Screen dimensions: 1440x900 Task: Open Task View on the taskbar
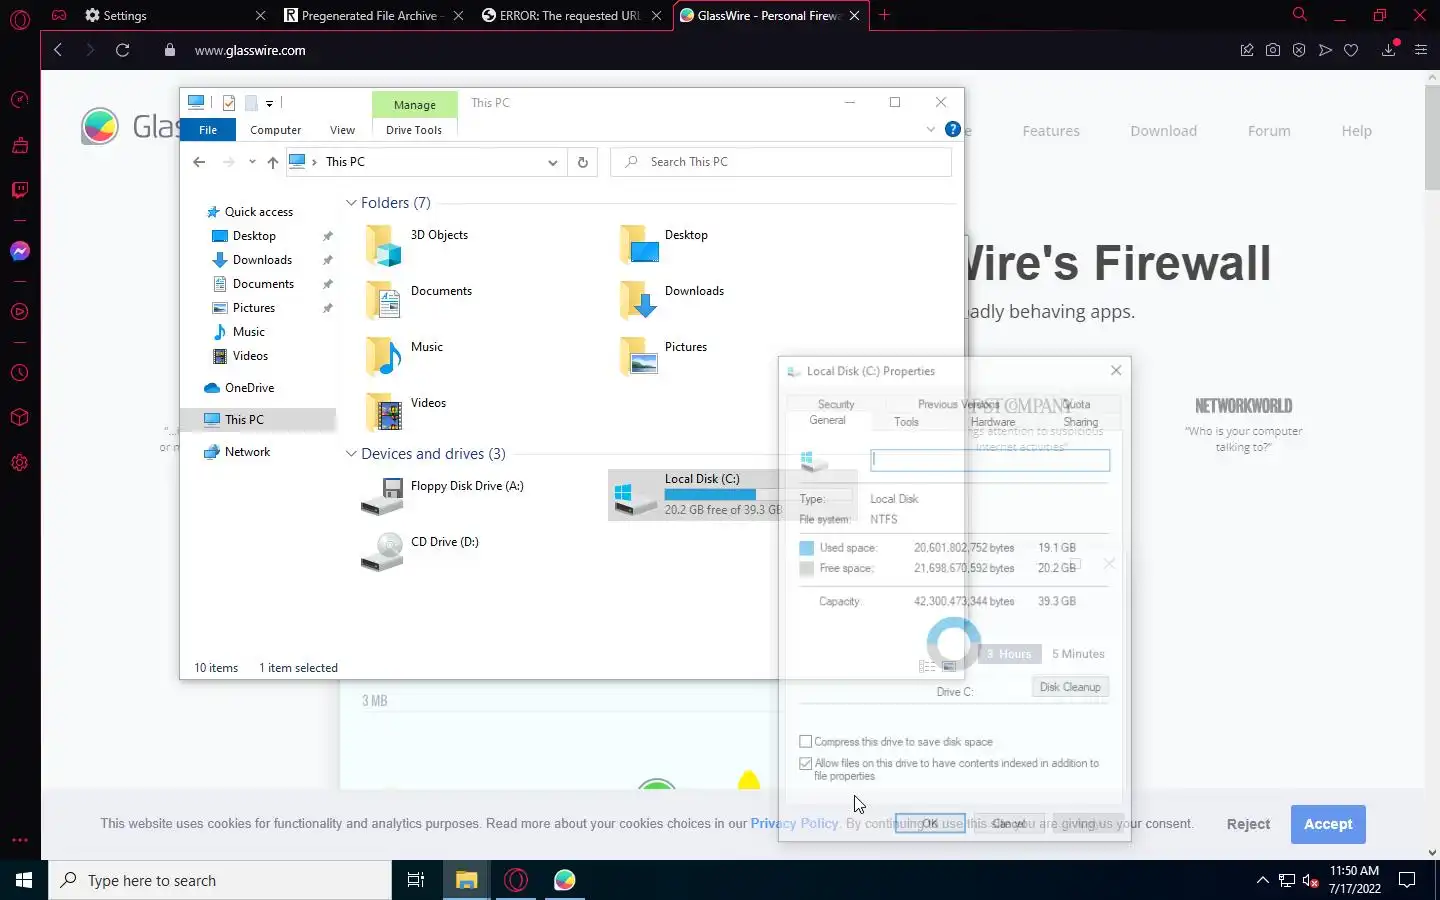tap(416, 880)
